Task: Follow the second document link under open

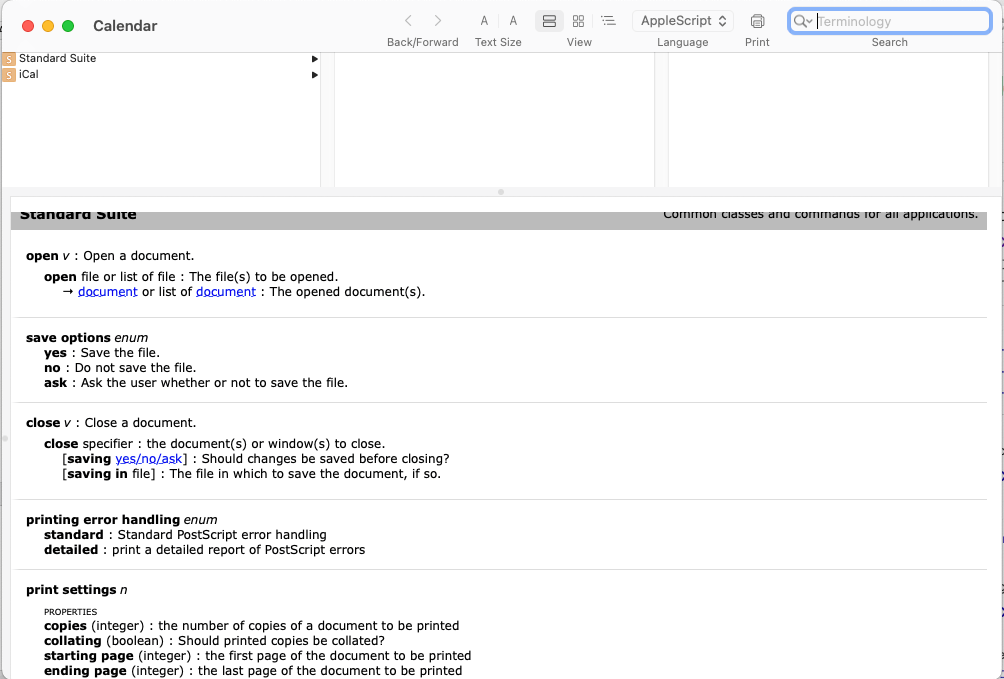Action: 226,292
